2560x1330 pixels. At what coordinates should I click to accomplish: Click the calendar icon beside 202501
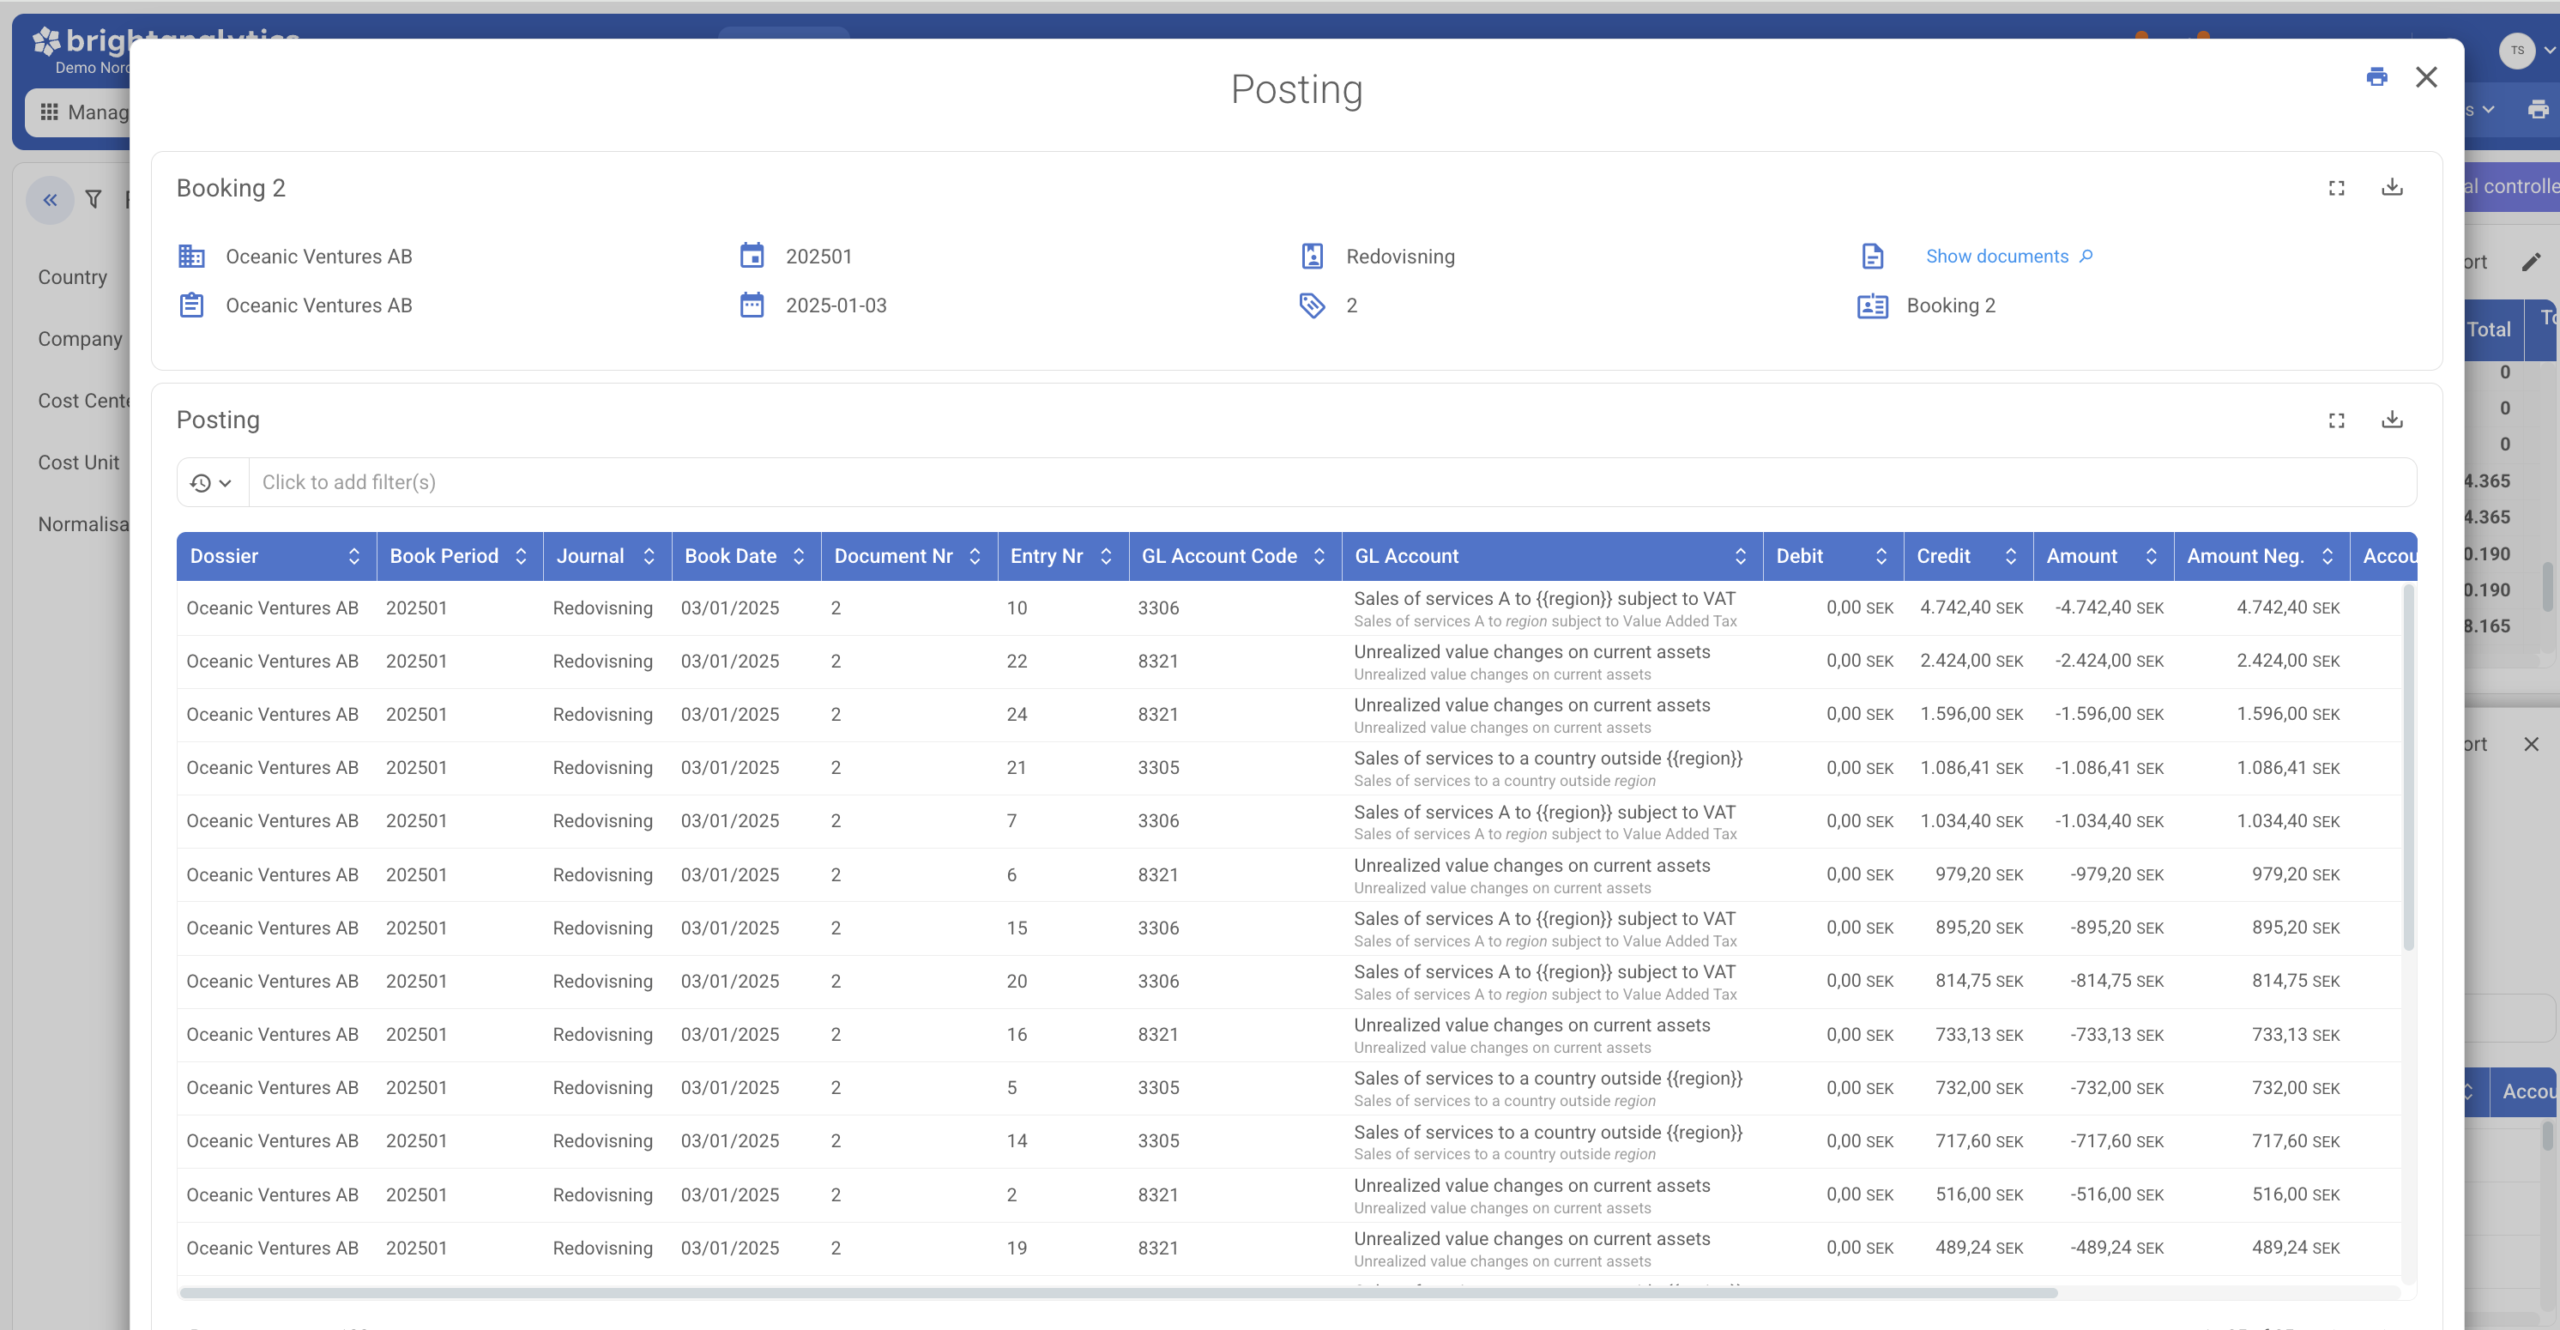[752, 256]
